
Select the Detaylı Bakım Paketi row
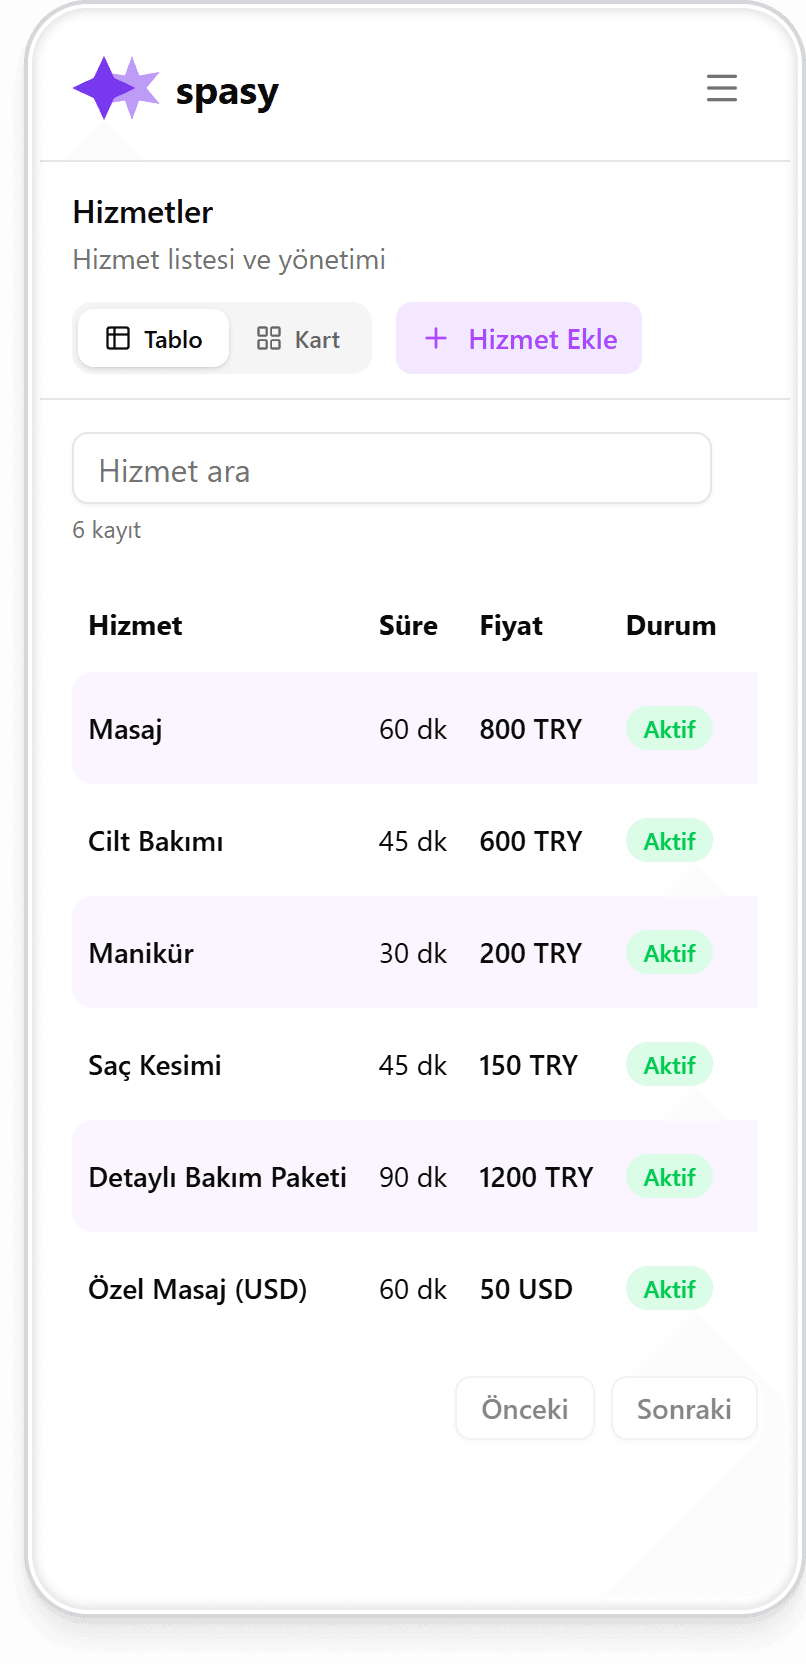tap(300, 1177)
